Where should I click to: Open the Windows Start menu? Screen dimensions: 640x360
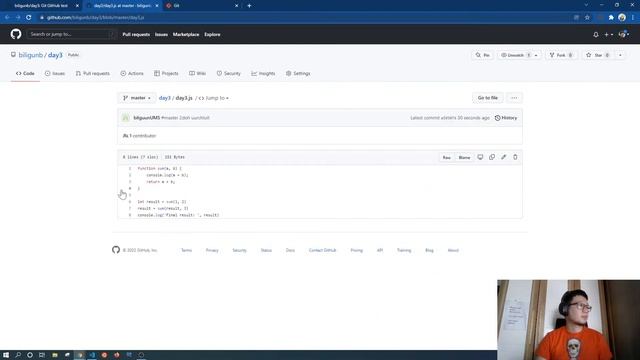point(6,355)
